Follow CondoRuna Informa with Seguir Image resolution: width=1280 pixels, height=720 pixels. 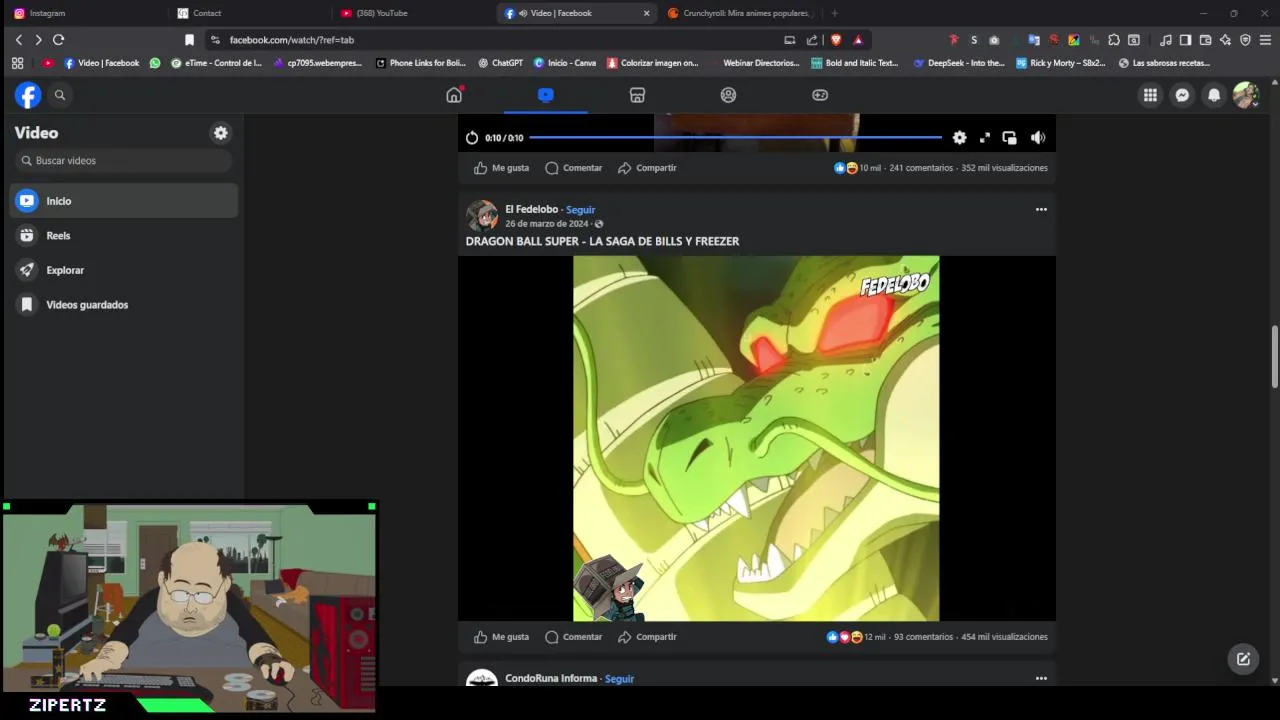coord(619,679)
